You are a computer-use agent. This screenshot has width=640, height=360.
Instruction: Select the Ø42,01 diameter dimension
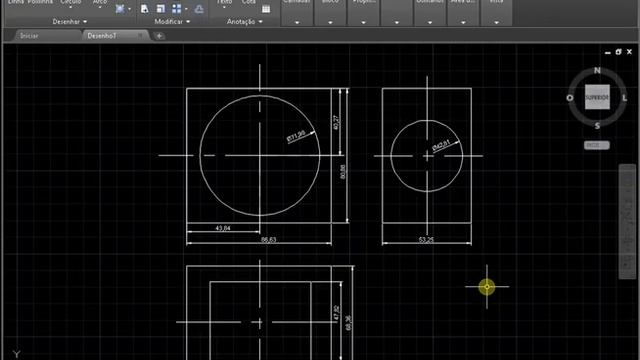pyautogui.click(x=441, y=145)
